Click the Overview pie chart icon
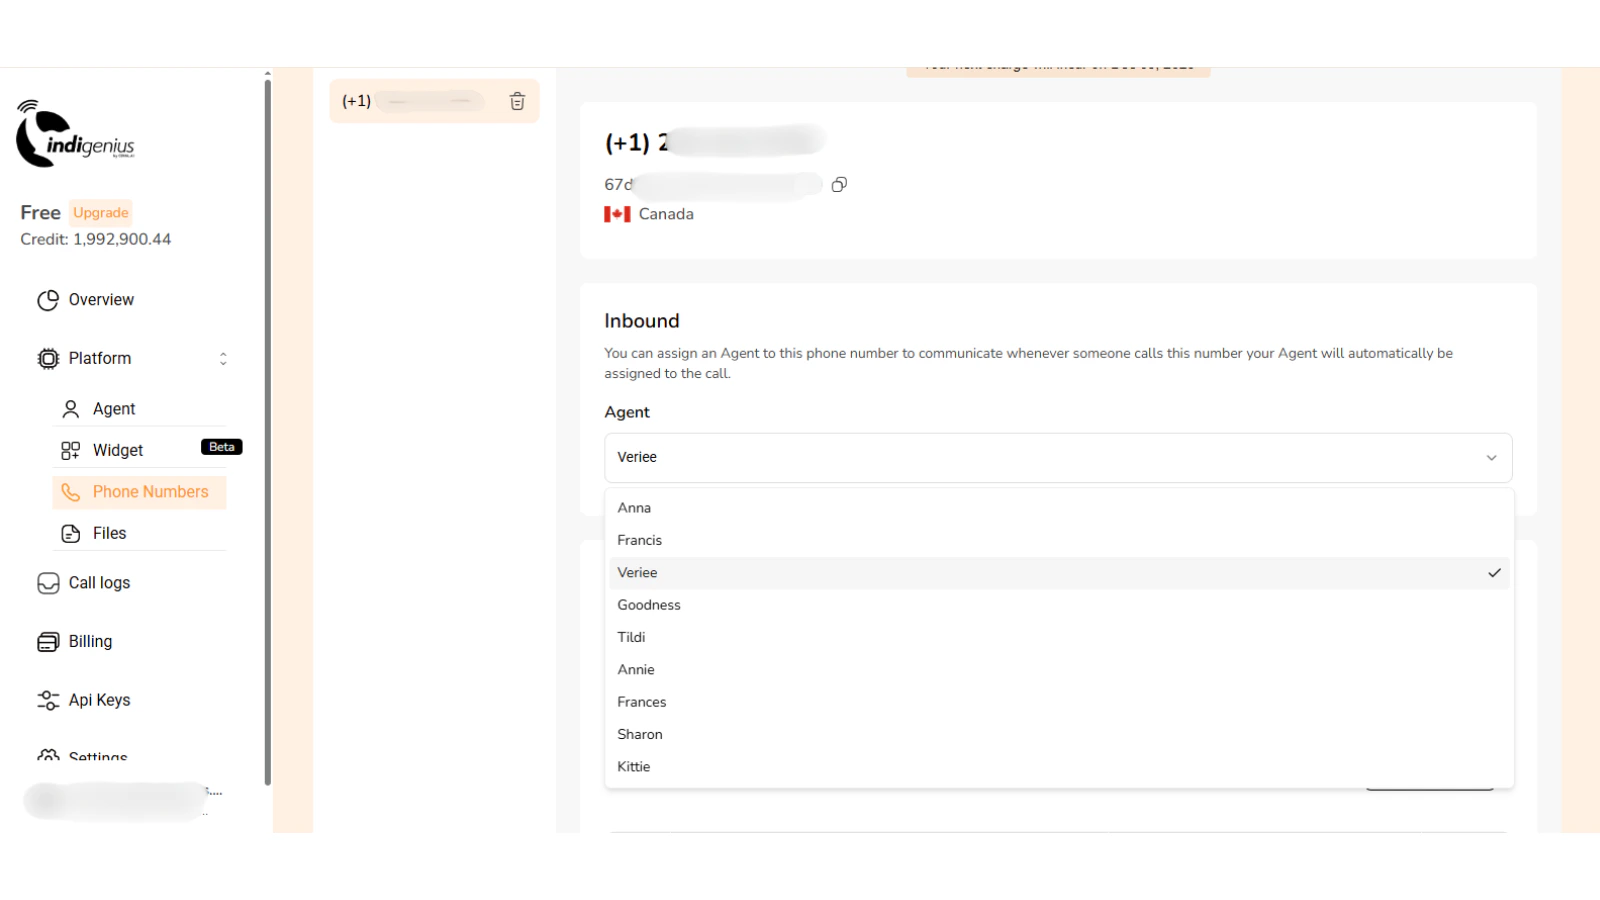 coord(48,300)
